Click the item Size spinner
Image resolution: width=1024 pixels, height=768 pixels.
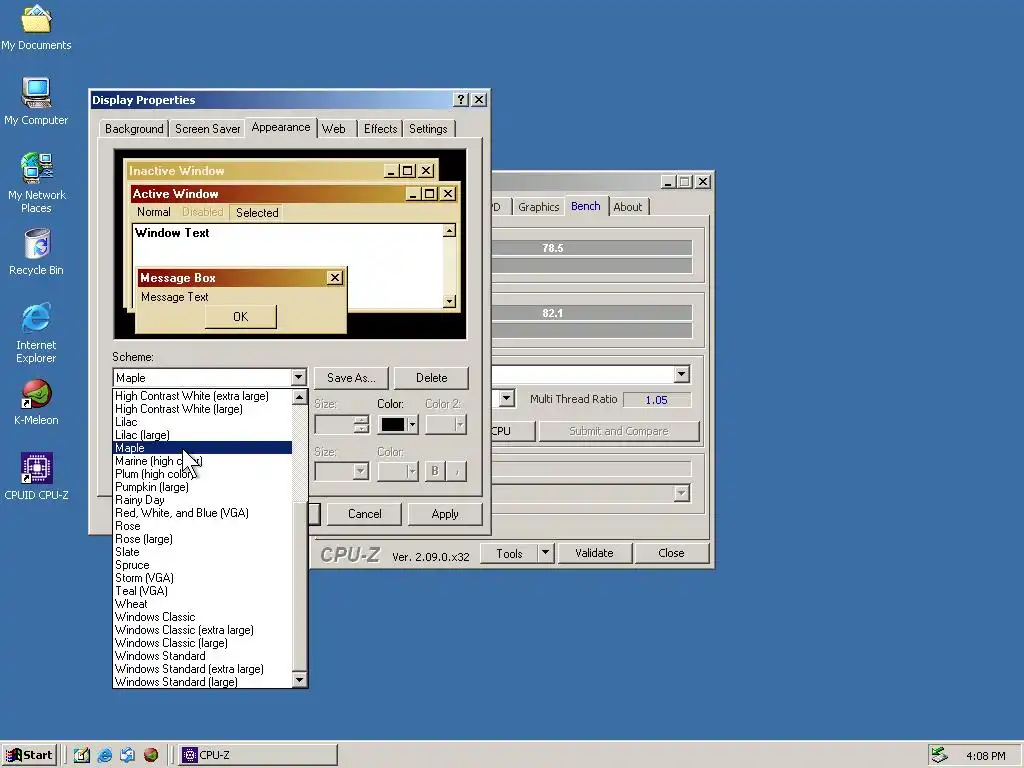click(362, 424)
